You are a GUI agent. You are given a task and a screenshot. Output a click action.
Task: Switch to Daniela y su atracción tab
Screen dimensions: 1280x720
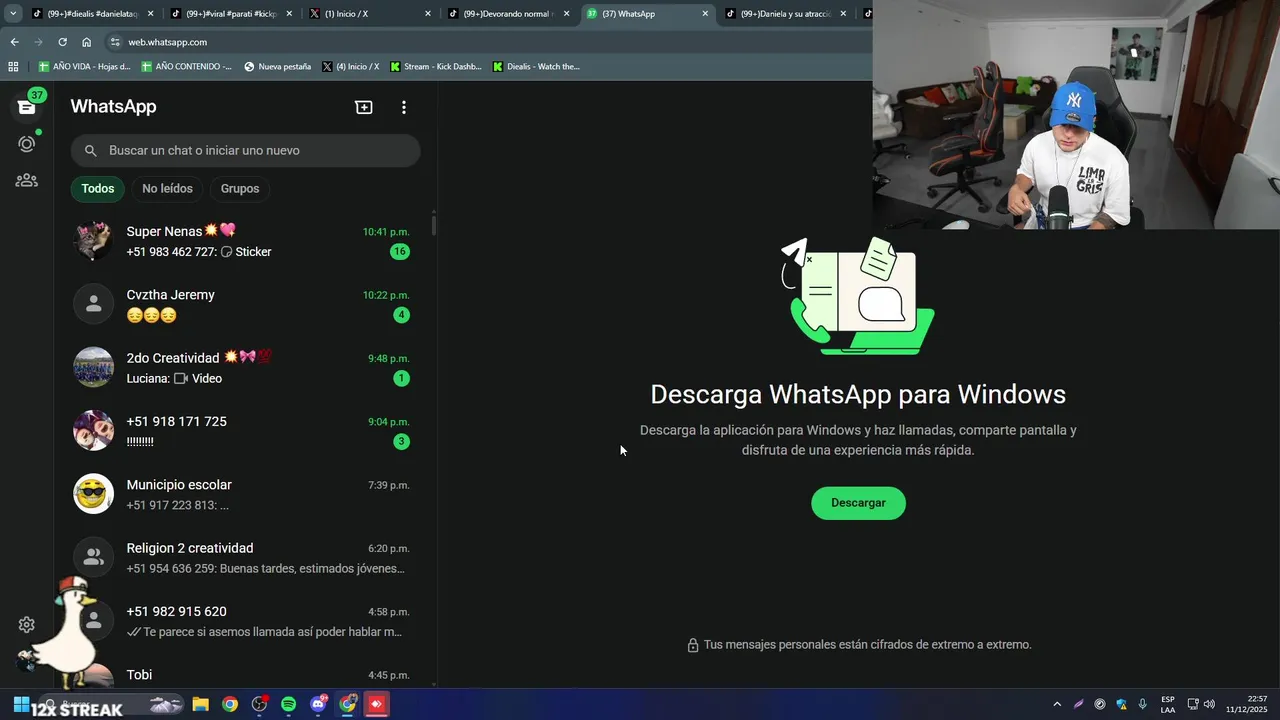[x=785, y=14]
